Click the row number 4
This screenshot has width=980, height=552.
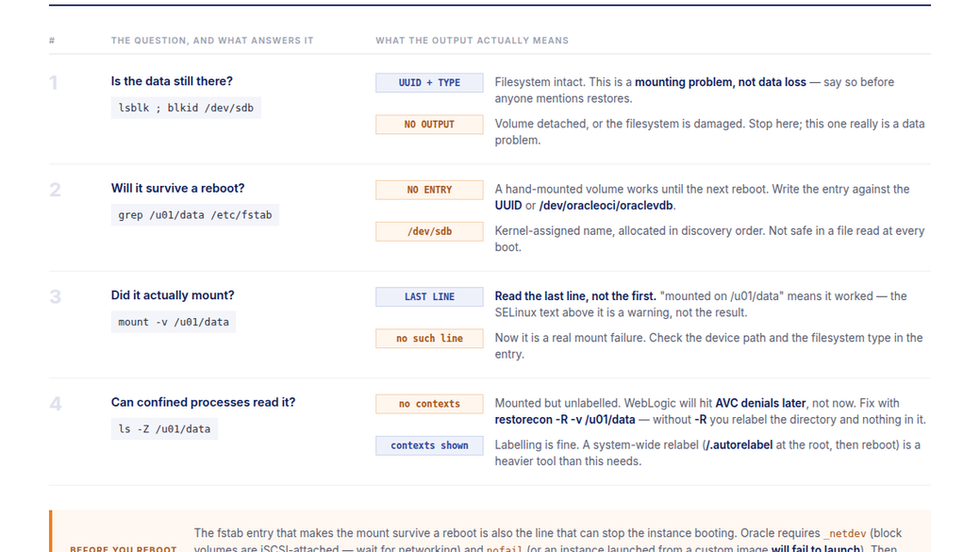click(55, 403)
